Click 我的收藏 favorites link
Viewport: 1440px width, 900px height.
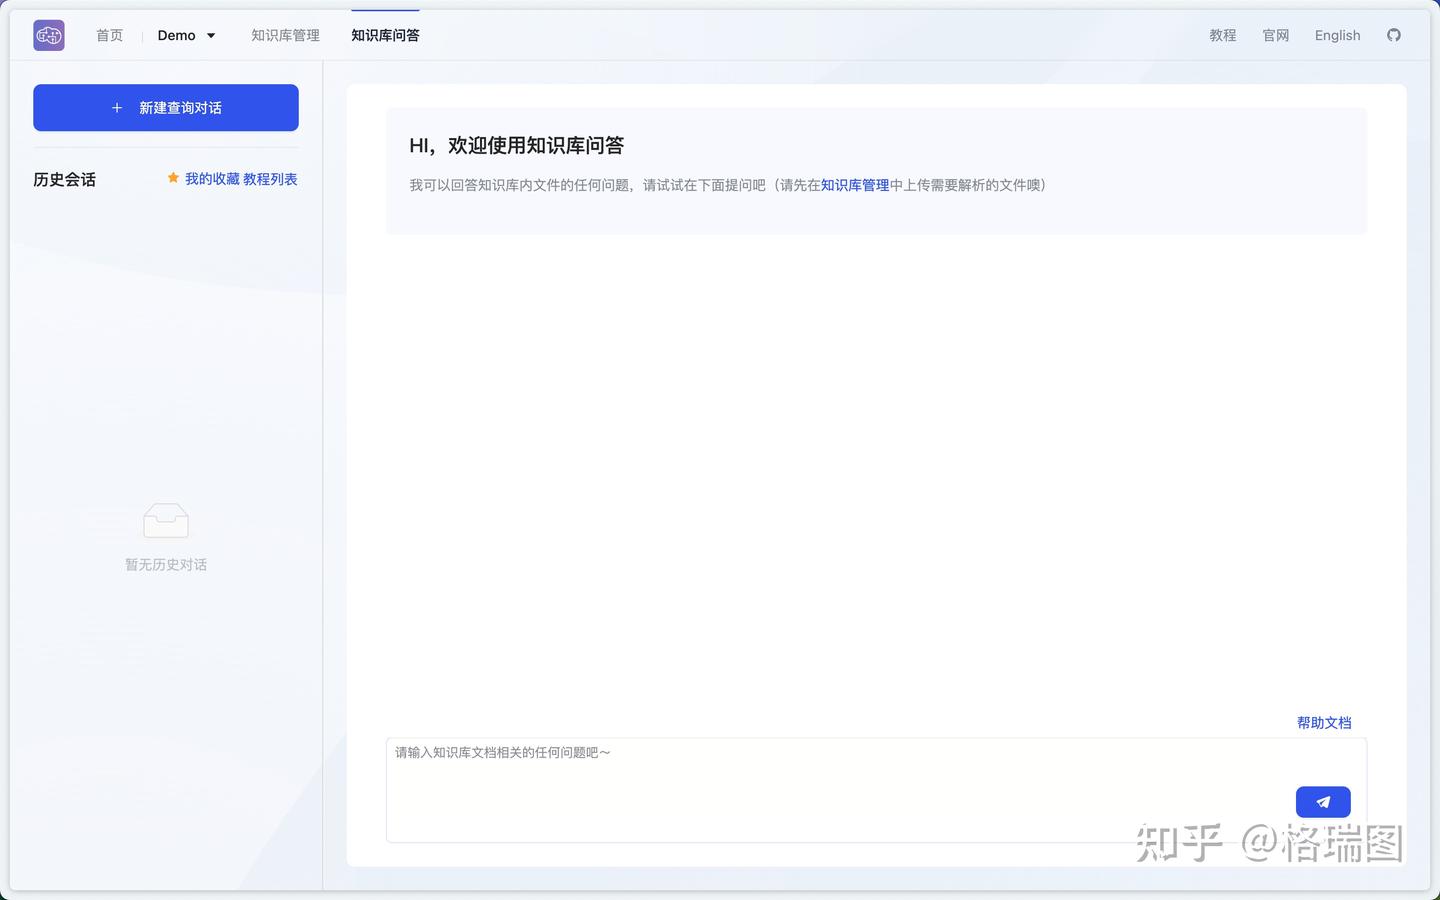[x=210, y=179]
